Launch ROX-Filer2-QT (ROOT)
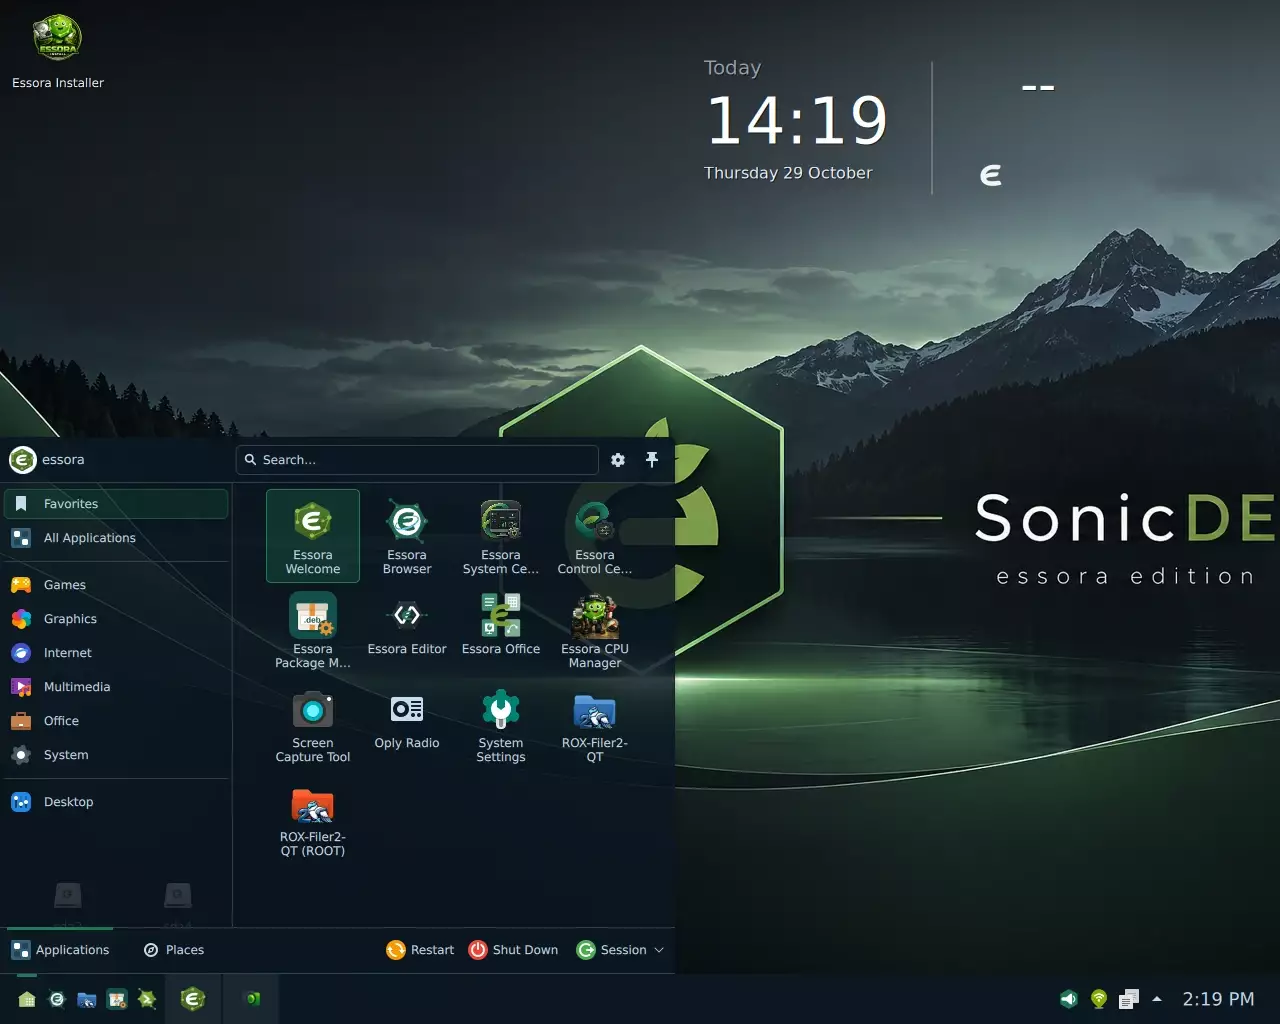Screen dimensions: 1280x1024 click(x=313, y=818)
